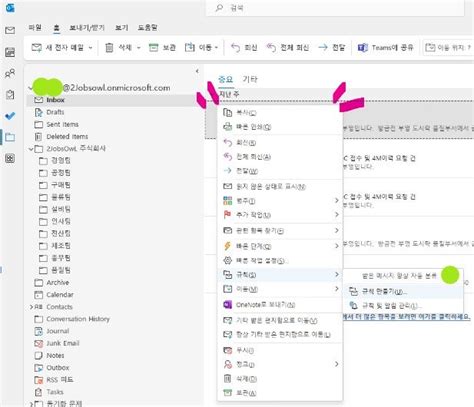Select the 보내기/받기 ribbon tab
The height and width of the screenshot is (407, 474).
coord(87,28)
